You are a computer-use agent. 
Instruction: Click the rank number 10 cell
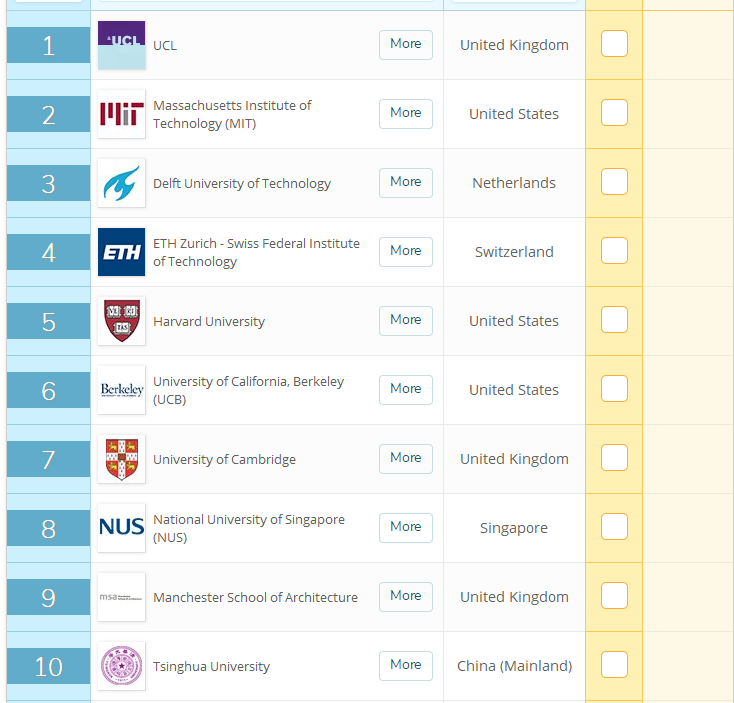49,666
